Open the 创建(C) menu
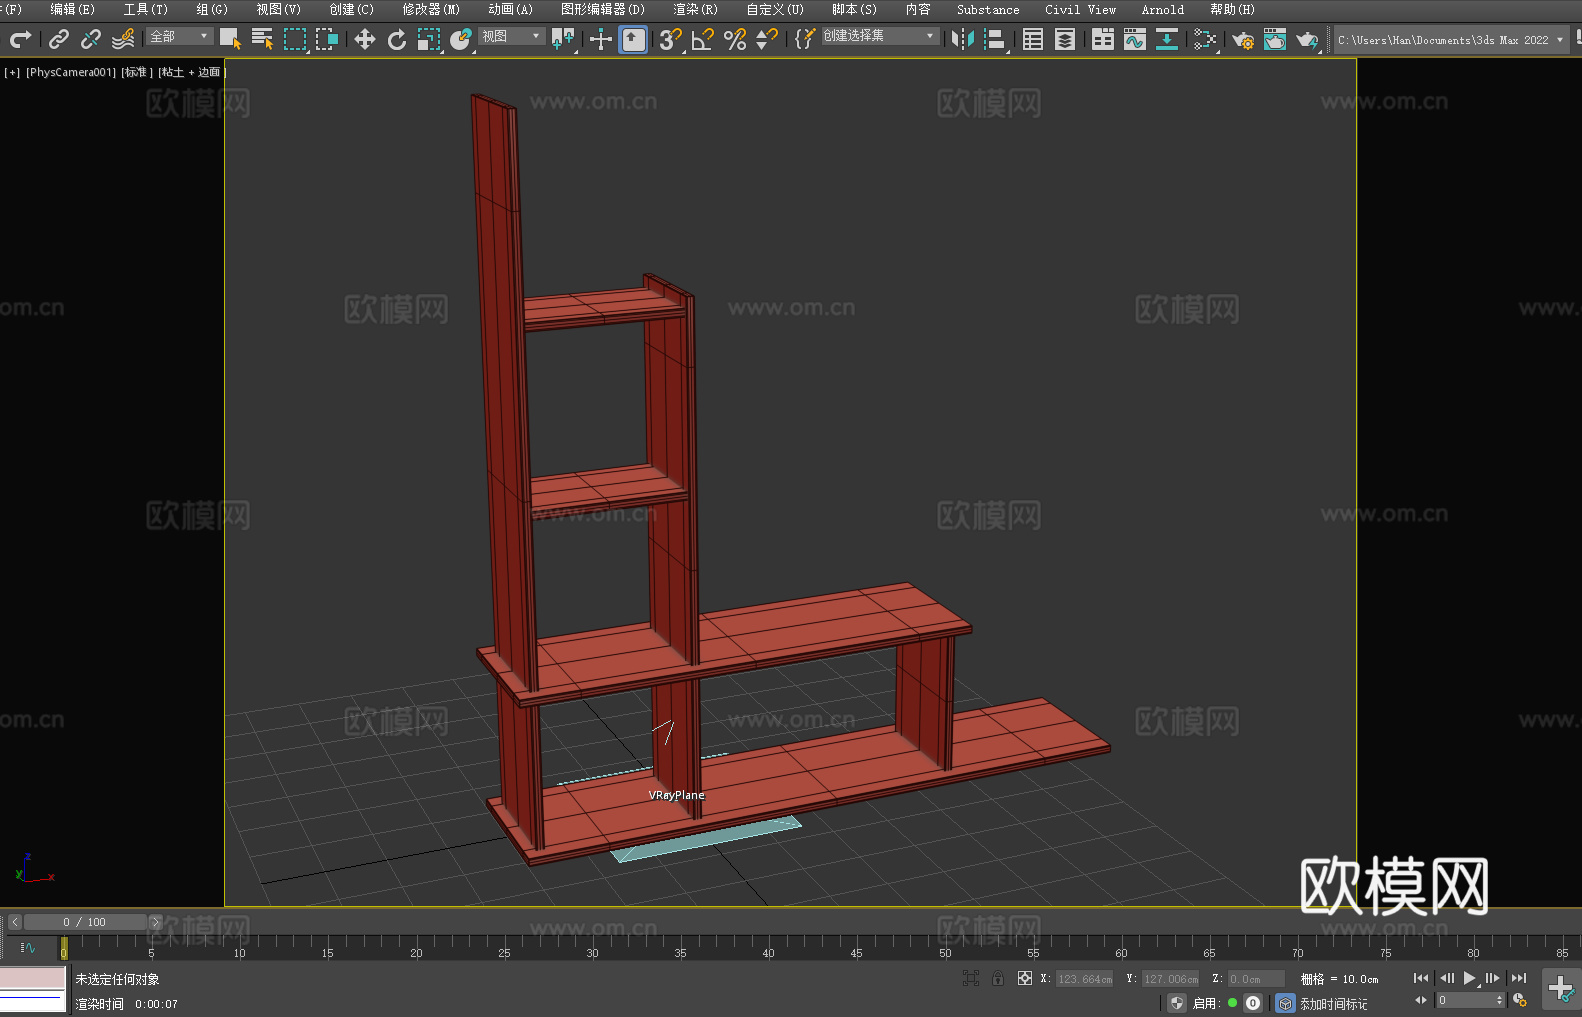Image resolution: width=1582 pixels, height=1017 pixels. [352, 9]
